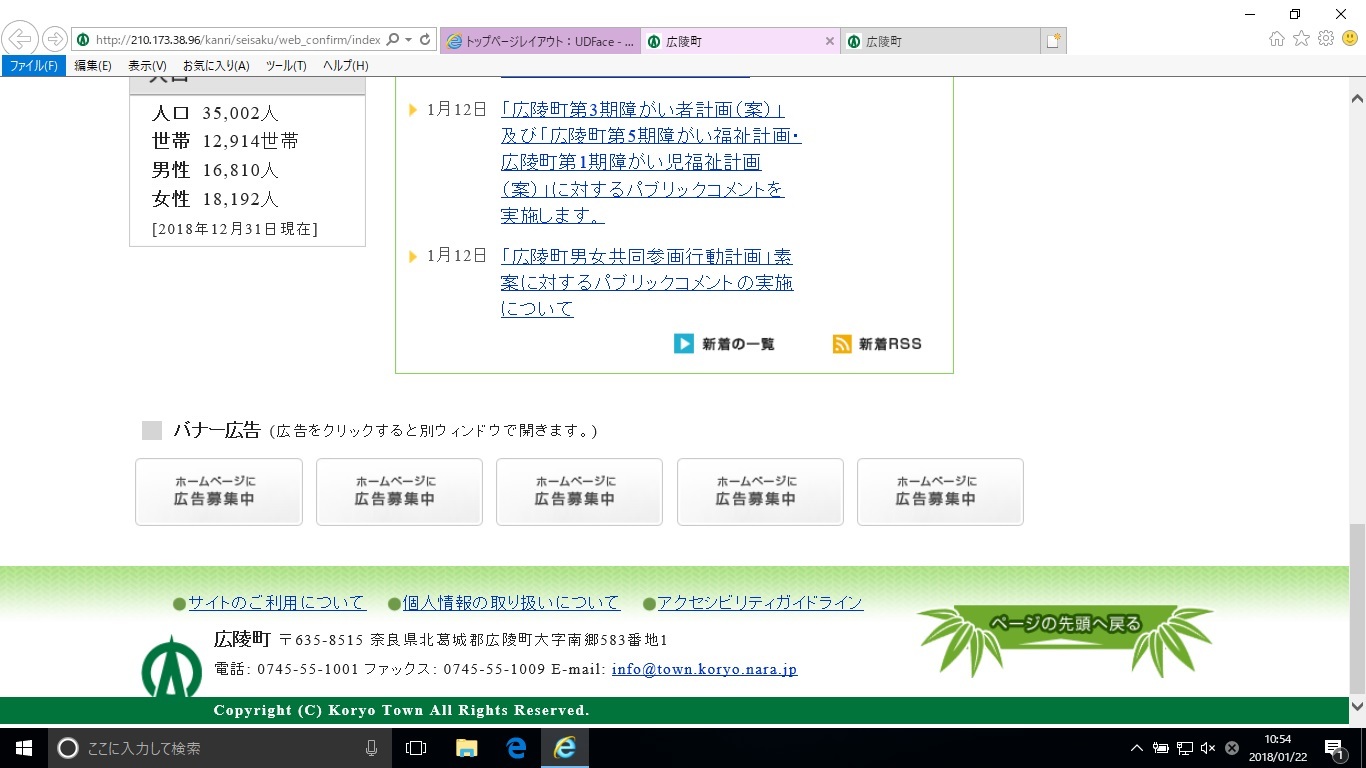This screenshot has width=1366, height=768.
Task: Switch to トップページレイアウト：UDFace tab
Action: point(540,41)
